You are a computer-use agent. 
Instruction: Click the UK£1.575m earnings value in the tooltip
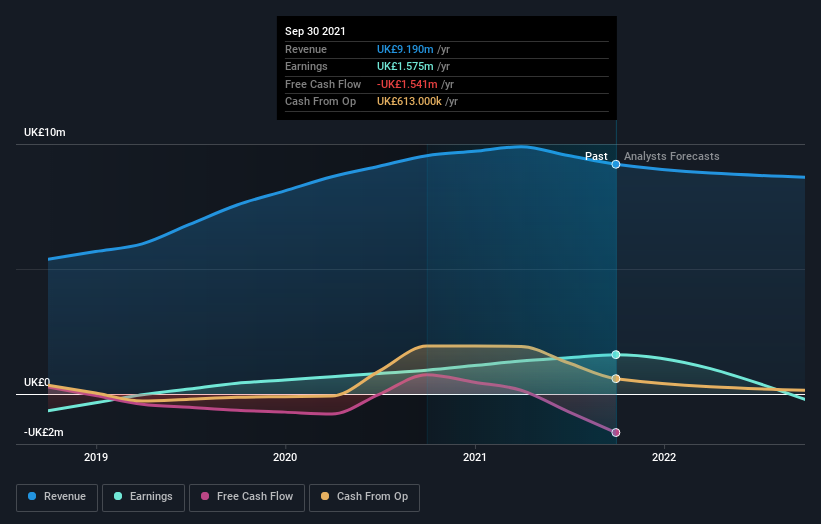pyautogui.click(x=405, y=66)
